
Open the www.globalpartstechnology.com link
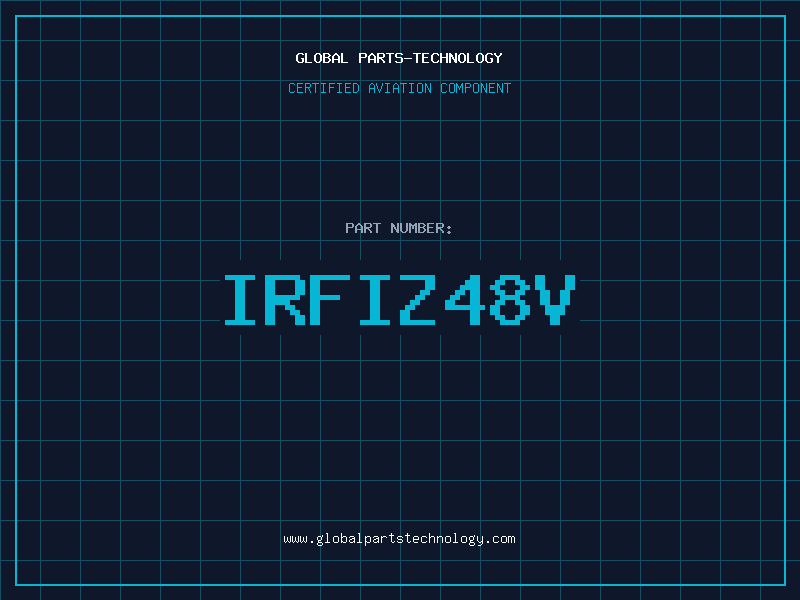click(x=399, y=539)
